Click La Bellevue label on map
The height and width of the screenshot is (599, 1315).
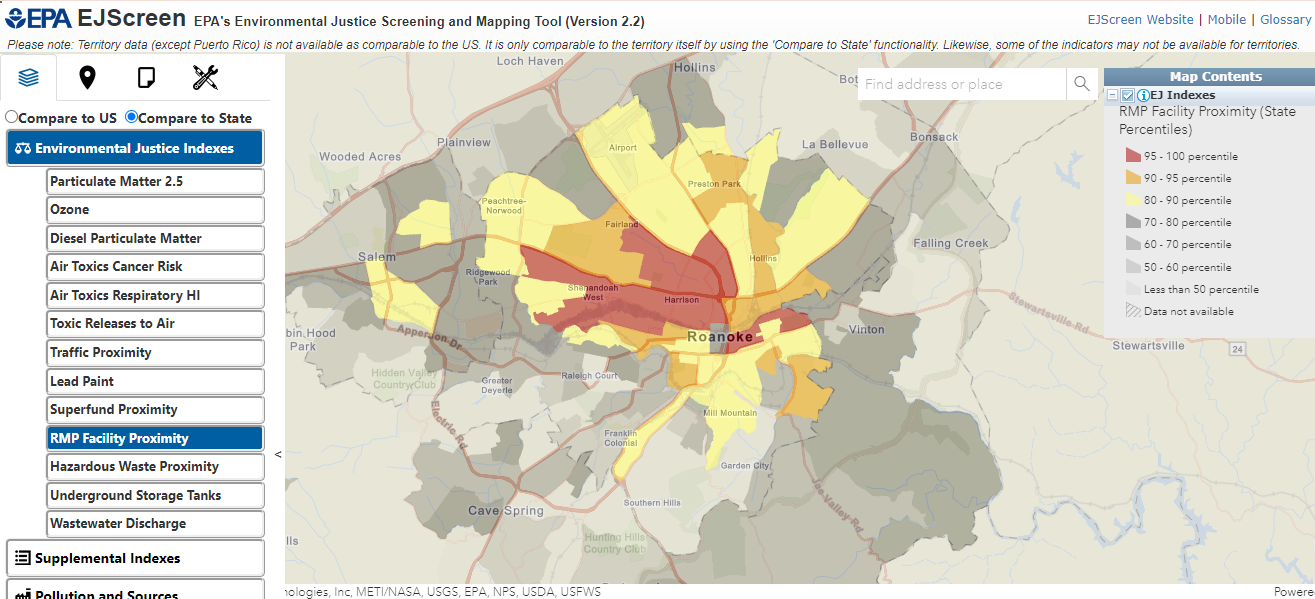click(835, 144)
